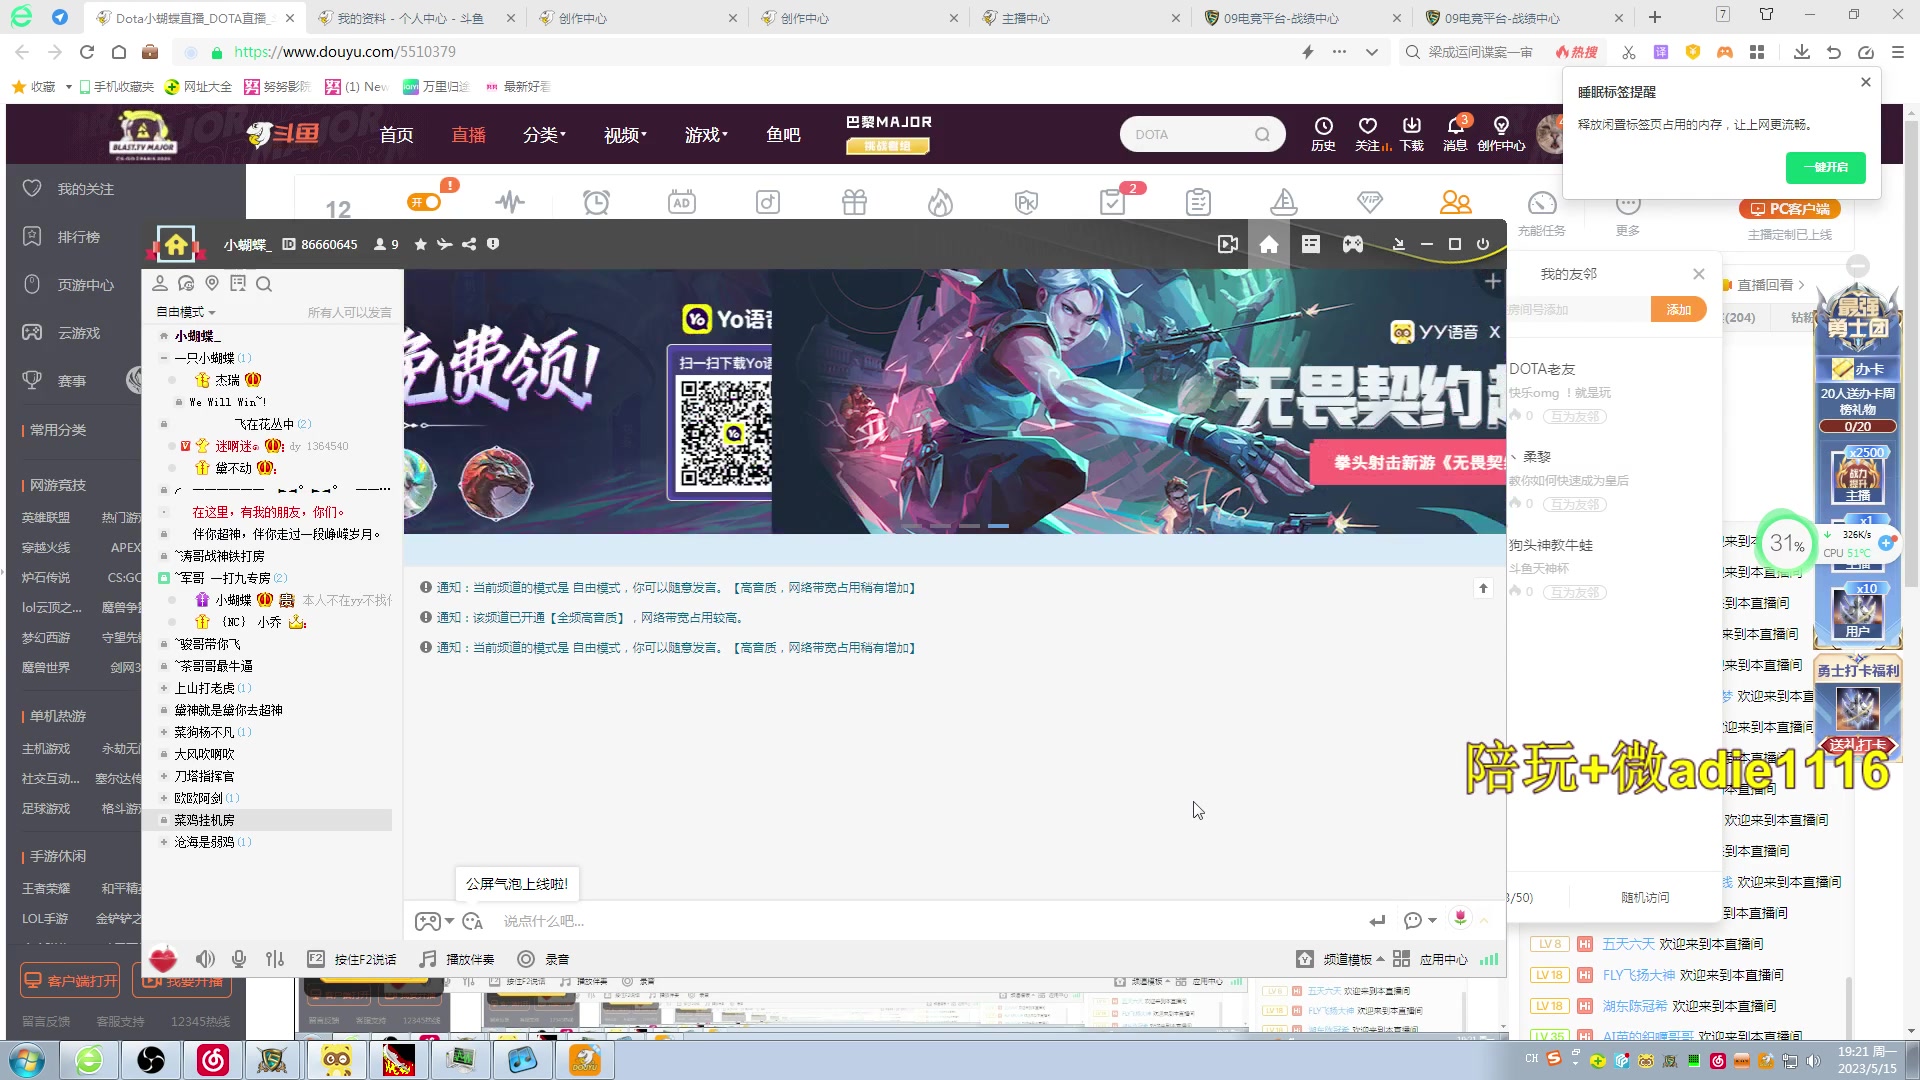The height and width of the screenshot is (1080, 1920).
Task: Expand the 沧海是弱鸡 channel
Action: [164, 842]
